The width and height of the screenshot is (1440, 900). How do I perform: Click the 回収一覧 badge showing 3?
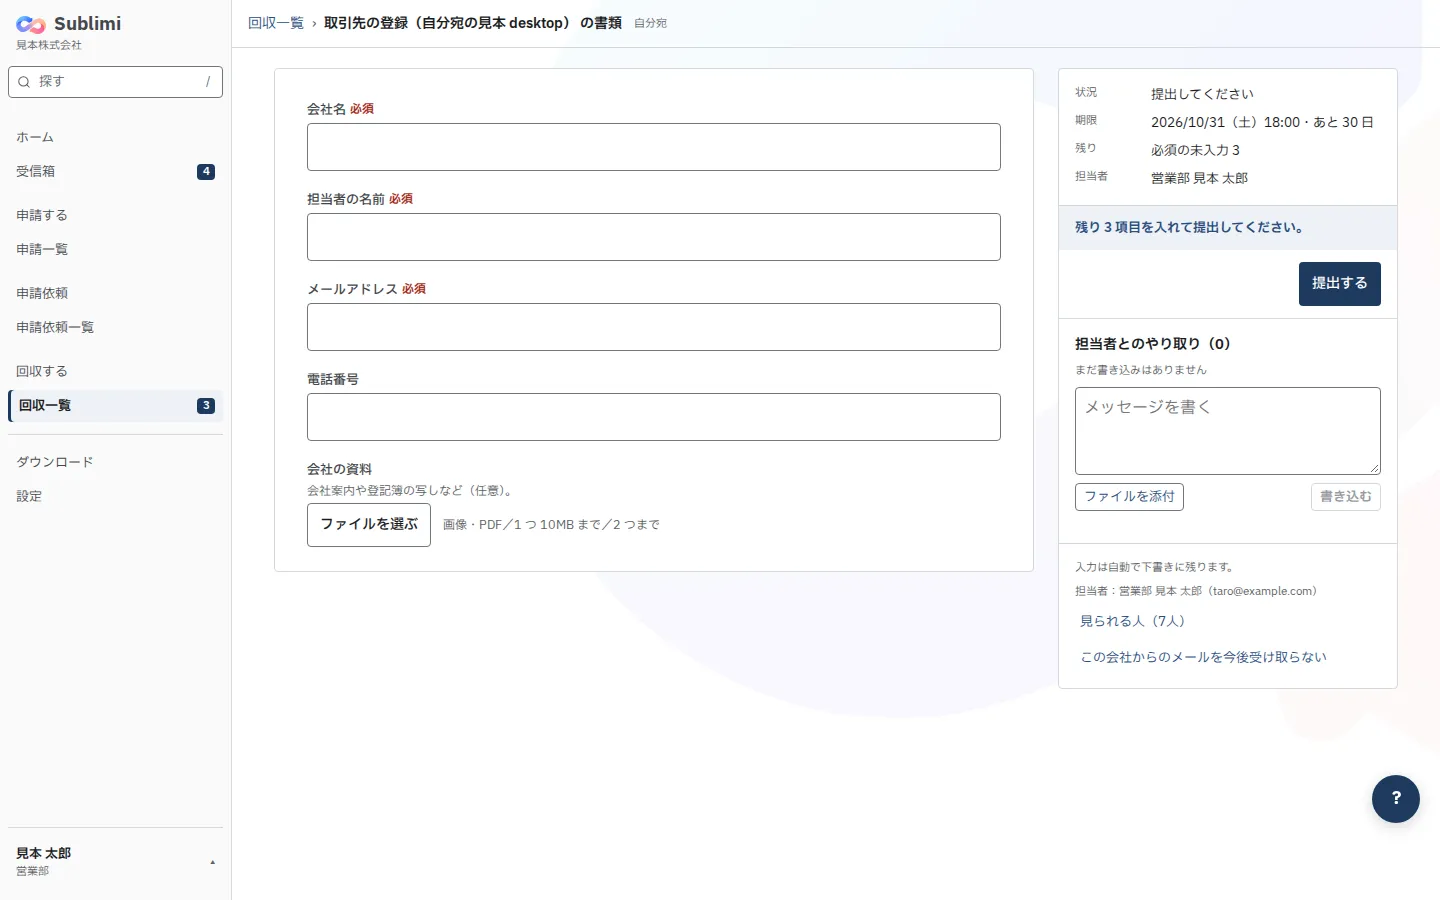(206, 406)
